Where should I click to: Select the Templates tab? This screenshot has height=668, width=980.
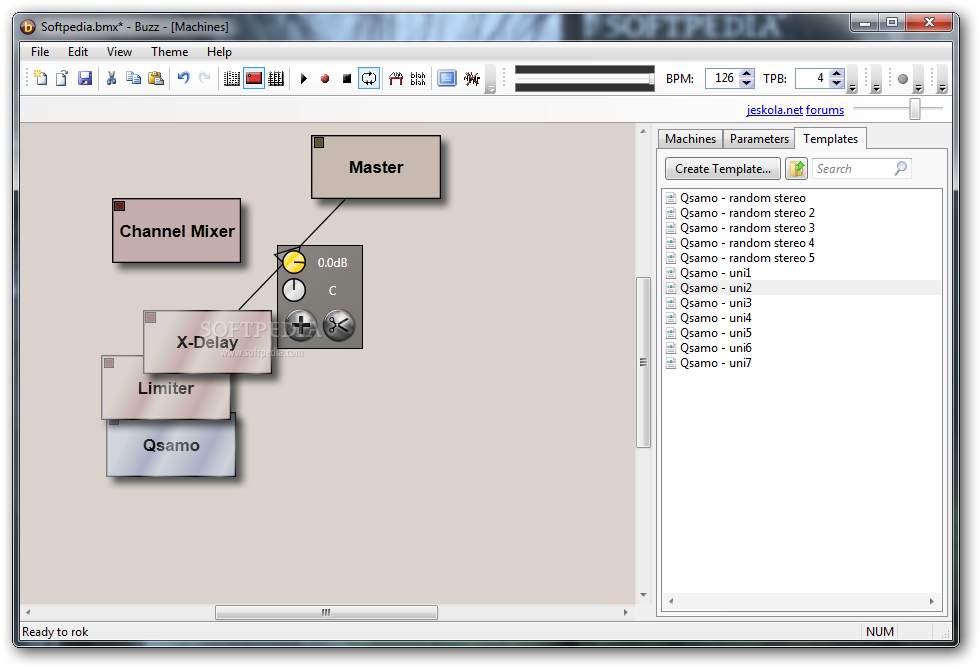830,139
